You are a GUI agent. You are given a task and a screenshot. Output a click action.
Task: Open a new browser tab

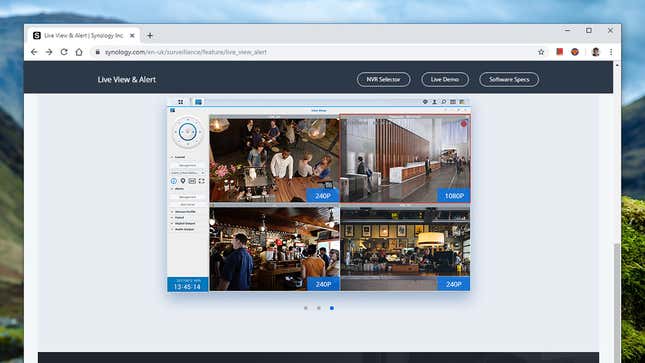(x=150, y=36)
